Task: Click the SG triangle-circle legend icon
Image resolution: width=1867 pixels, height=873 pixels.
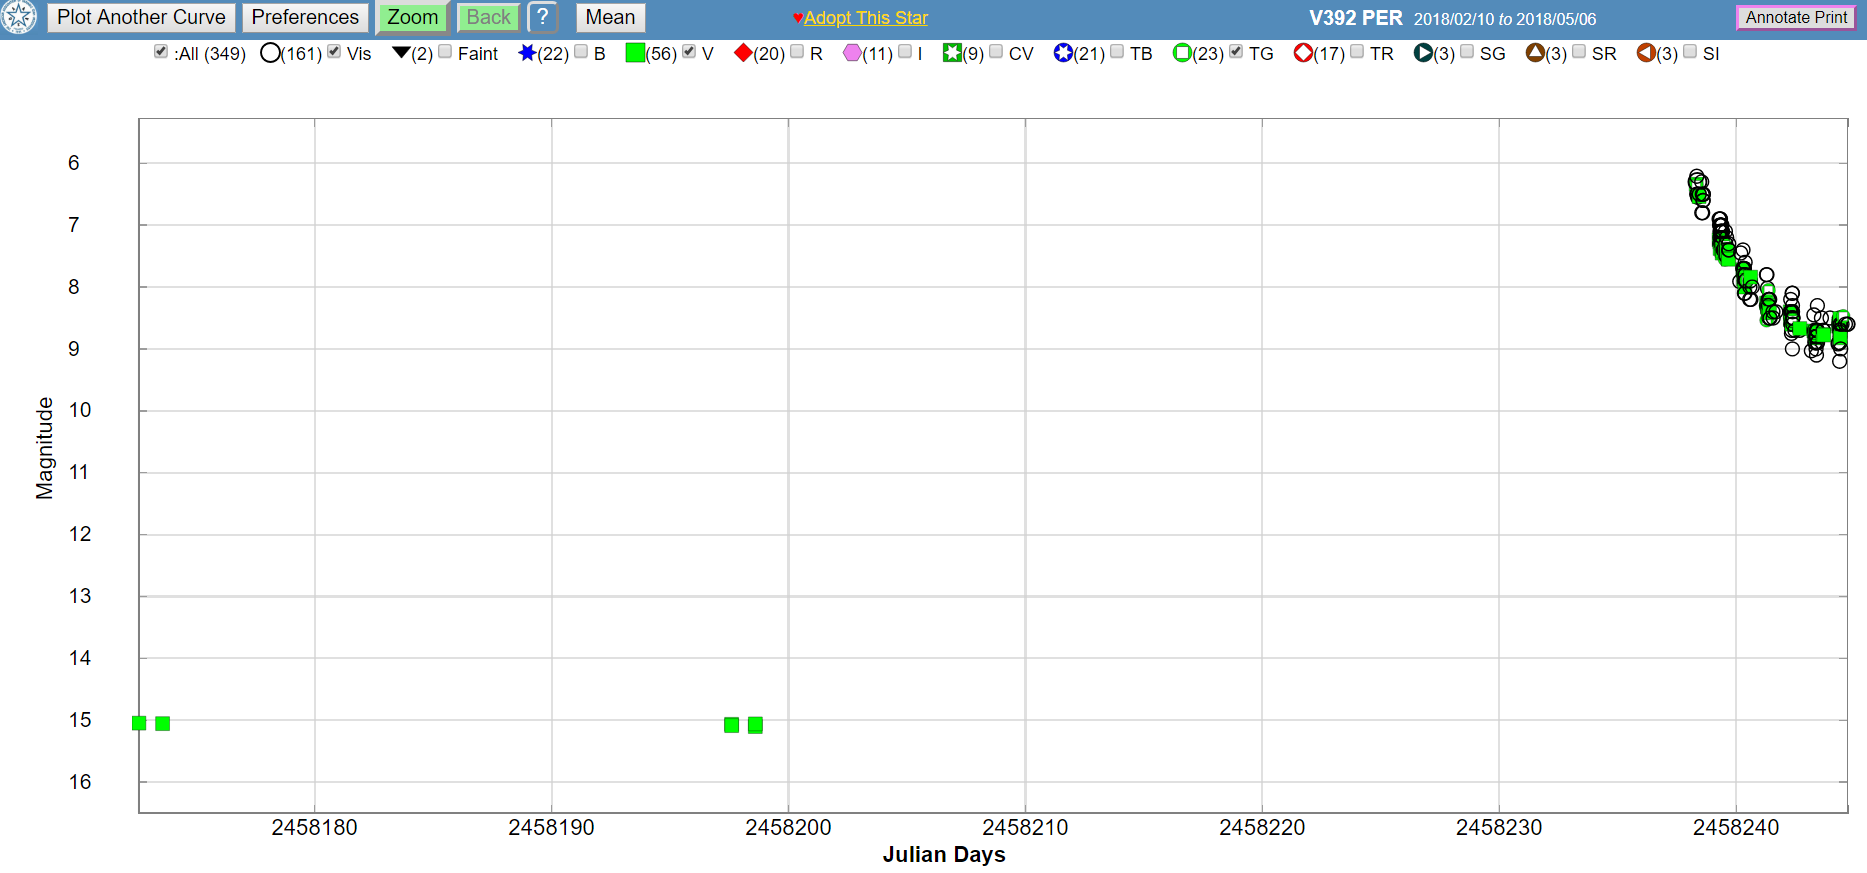Action: 1423,53
